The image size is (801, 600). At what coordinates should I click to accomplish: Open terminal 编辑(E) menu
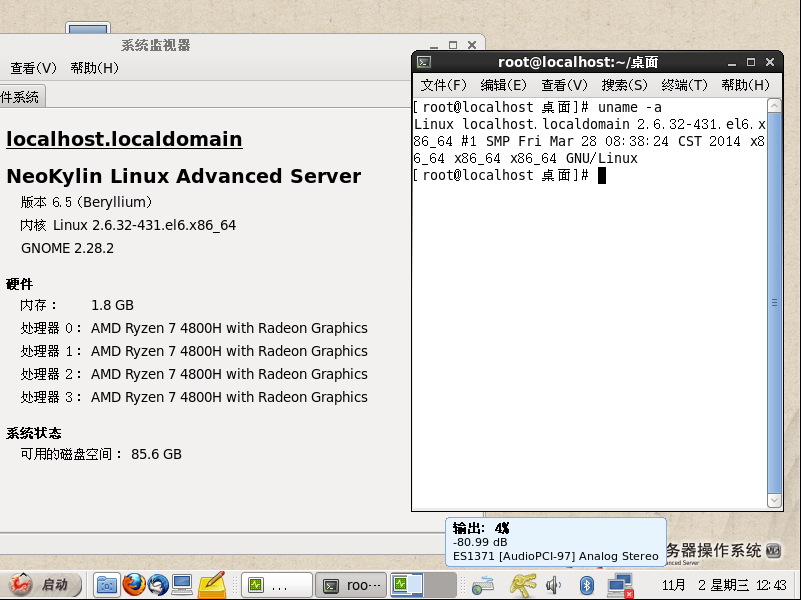(503, 85)
